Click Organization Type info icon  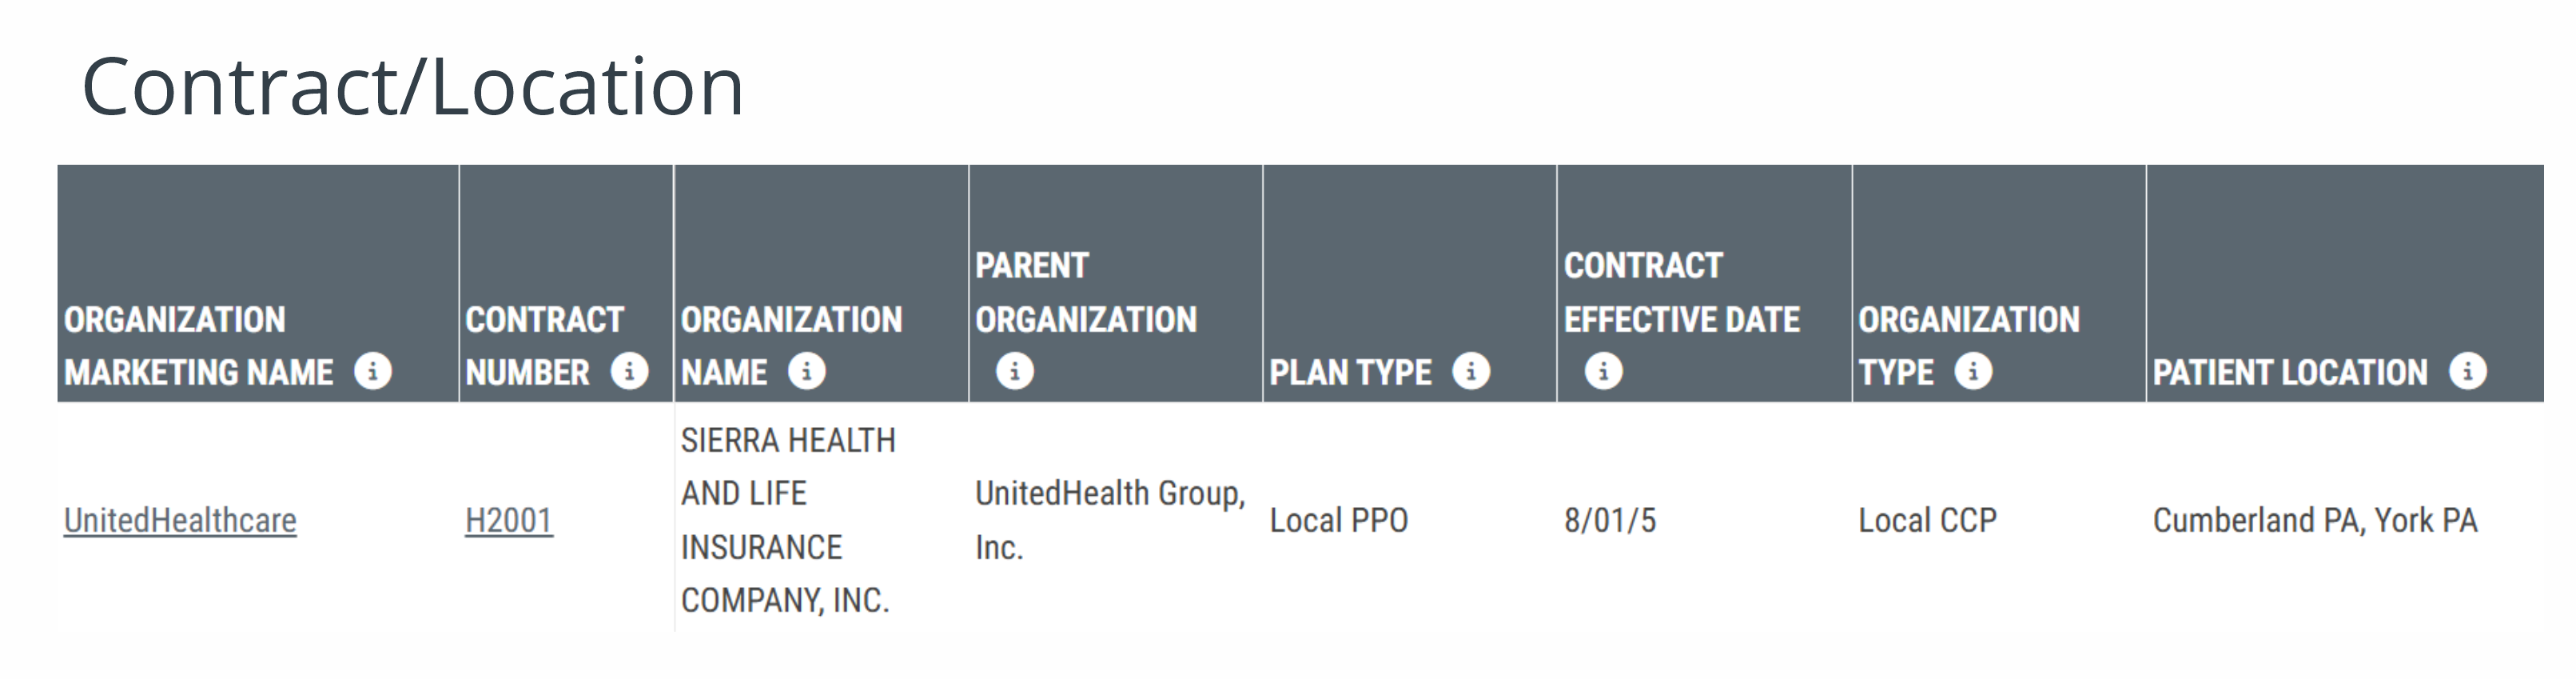[1973, 371]
